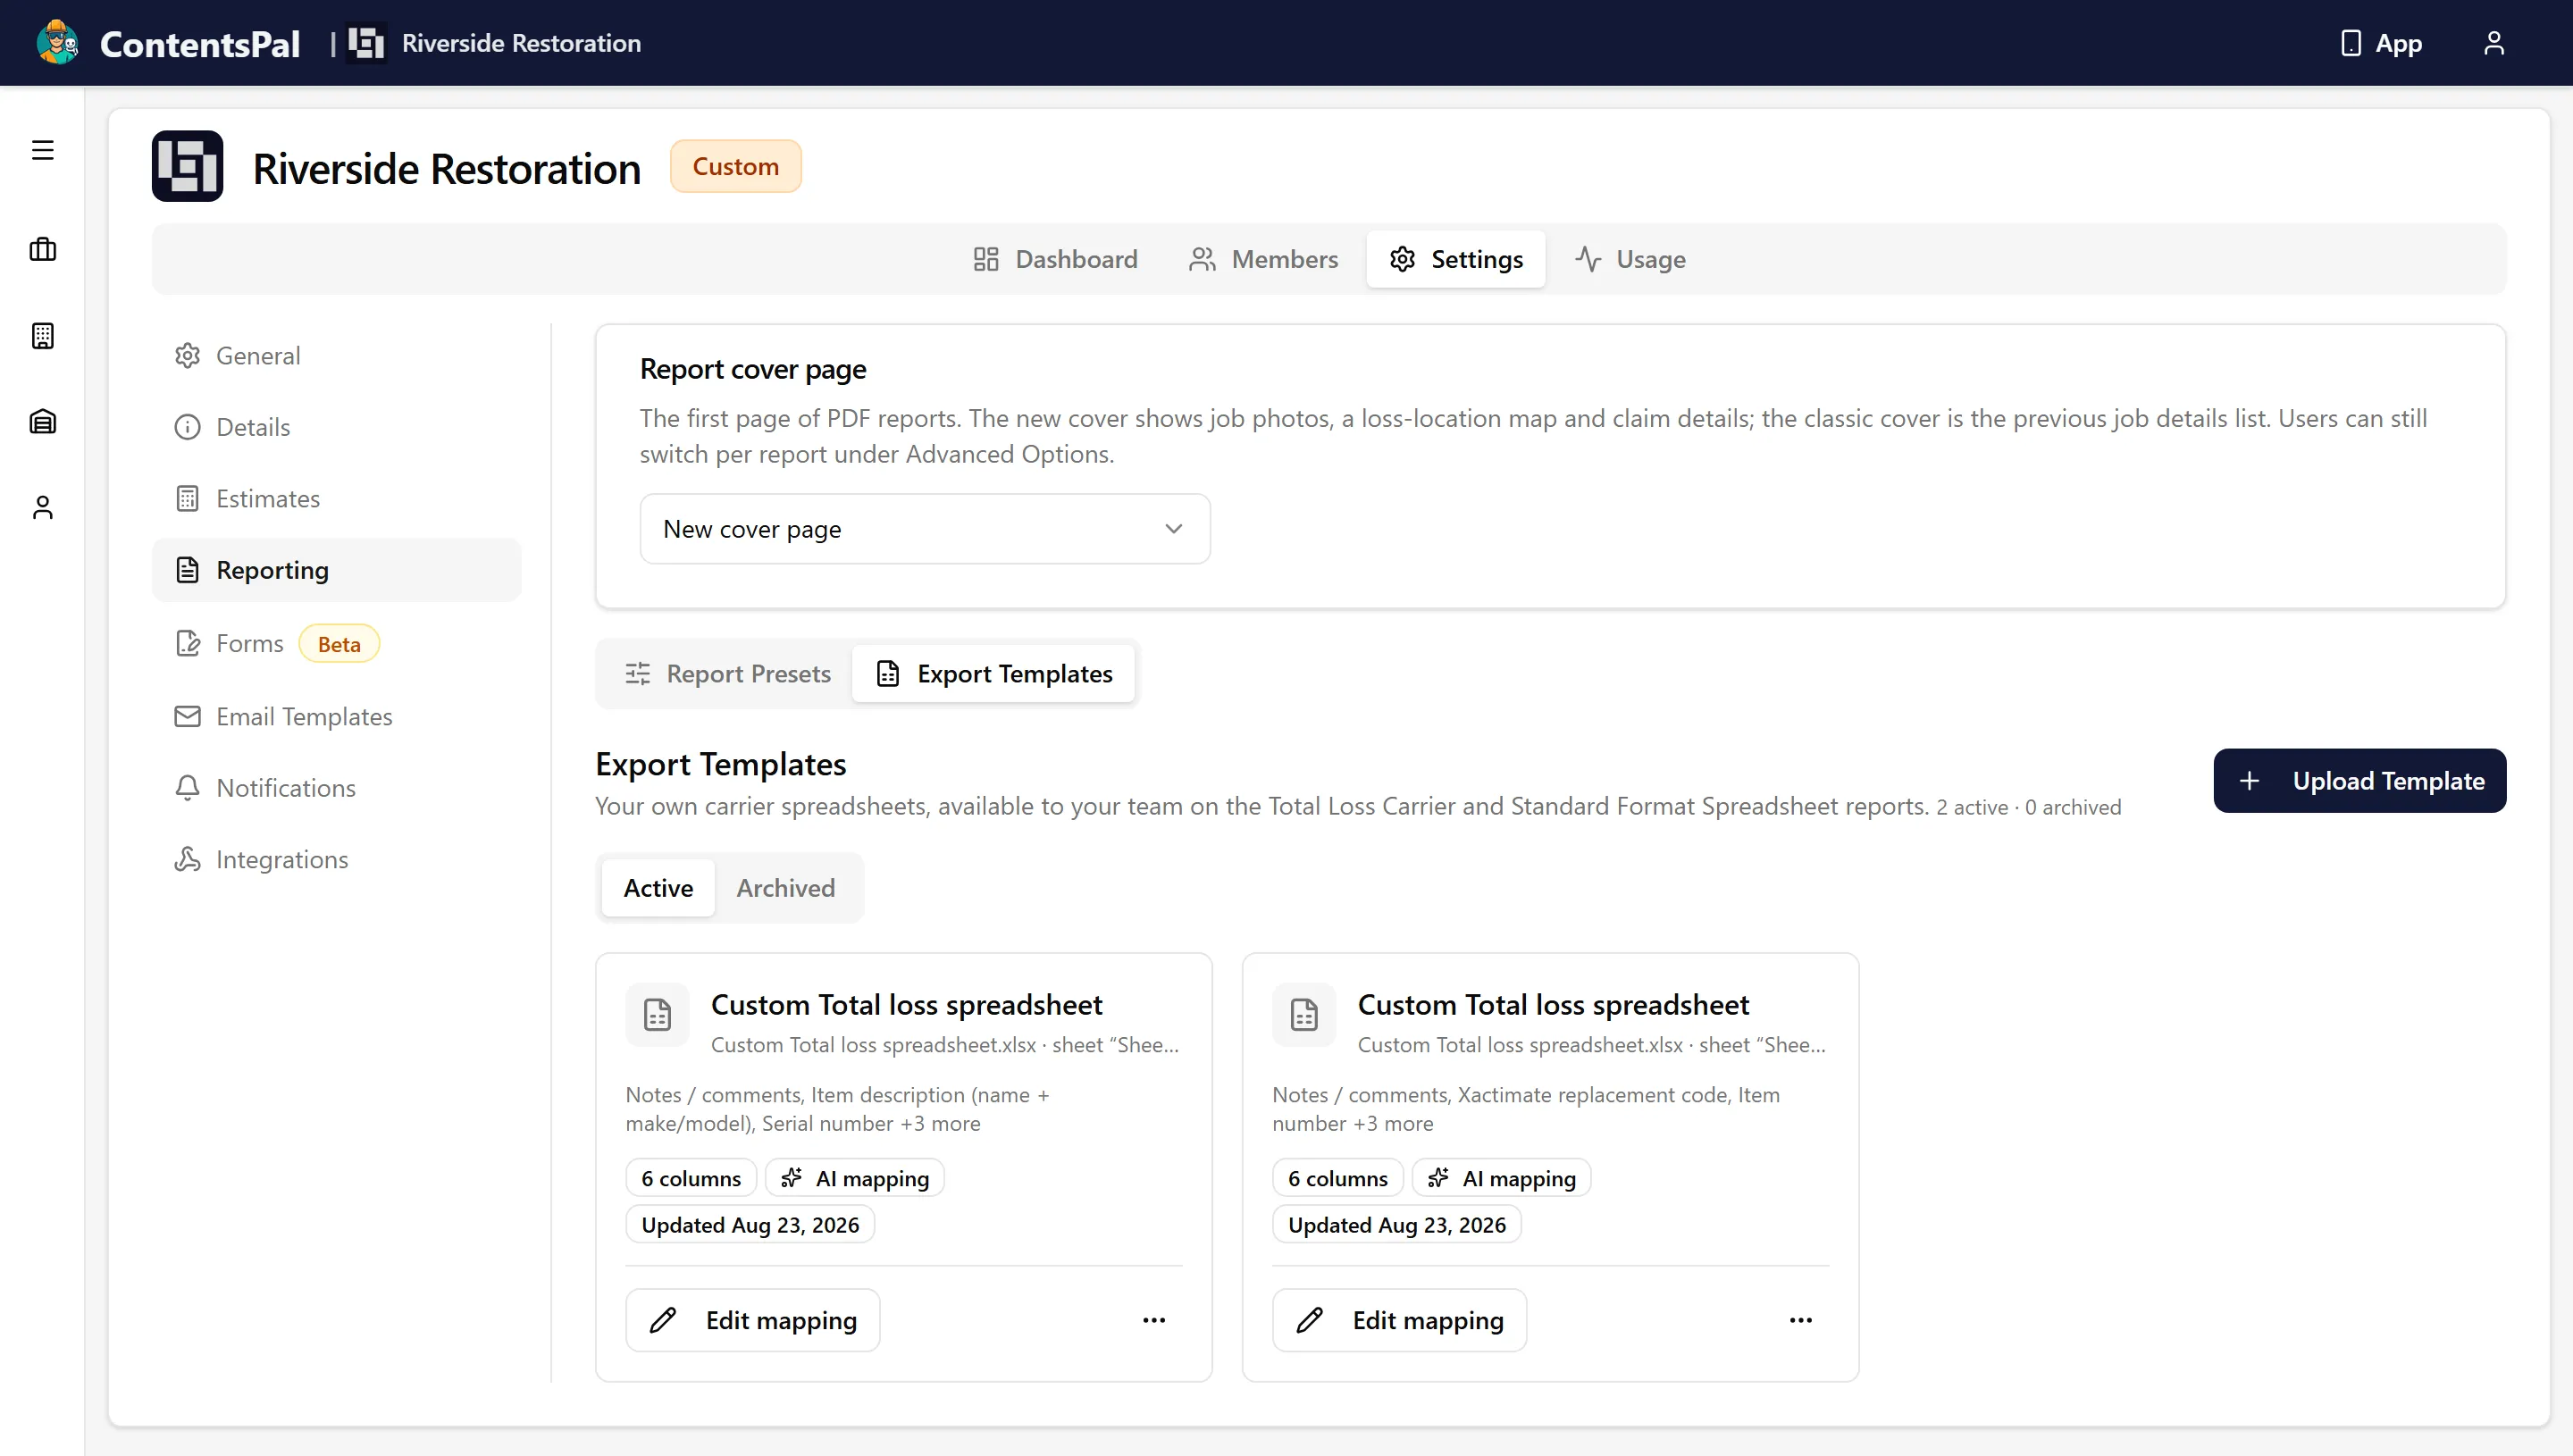Click file icon on second template card
This screenshot has width=2573, height=1456.
coord(1304,1015)
